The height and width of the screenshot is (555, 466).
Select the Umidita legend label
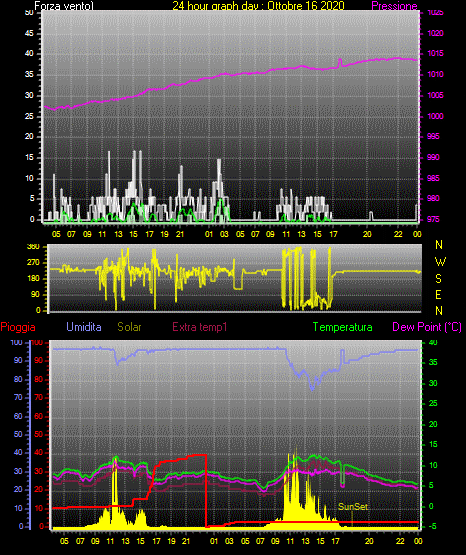click(84, 327)
